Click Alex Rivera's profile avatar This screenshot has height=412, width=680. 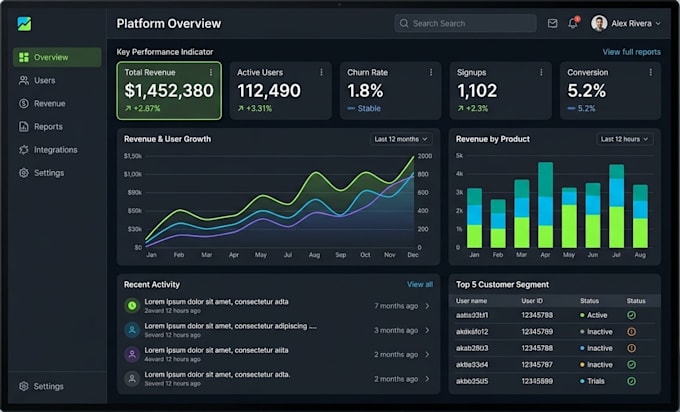pyautogui.click(x=599, y=23)
